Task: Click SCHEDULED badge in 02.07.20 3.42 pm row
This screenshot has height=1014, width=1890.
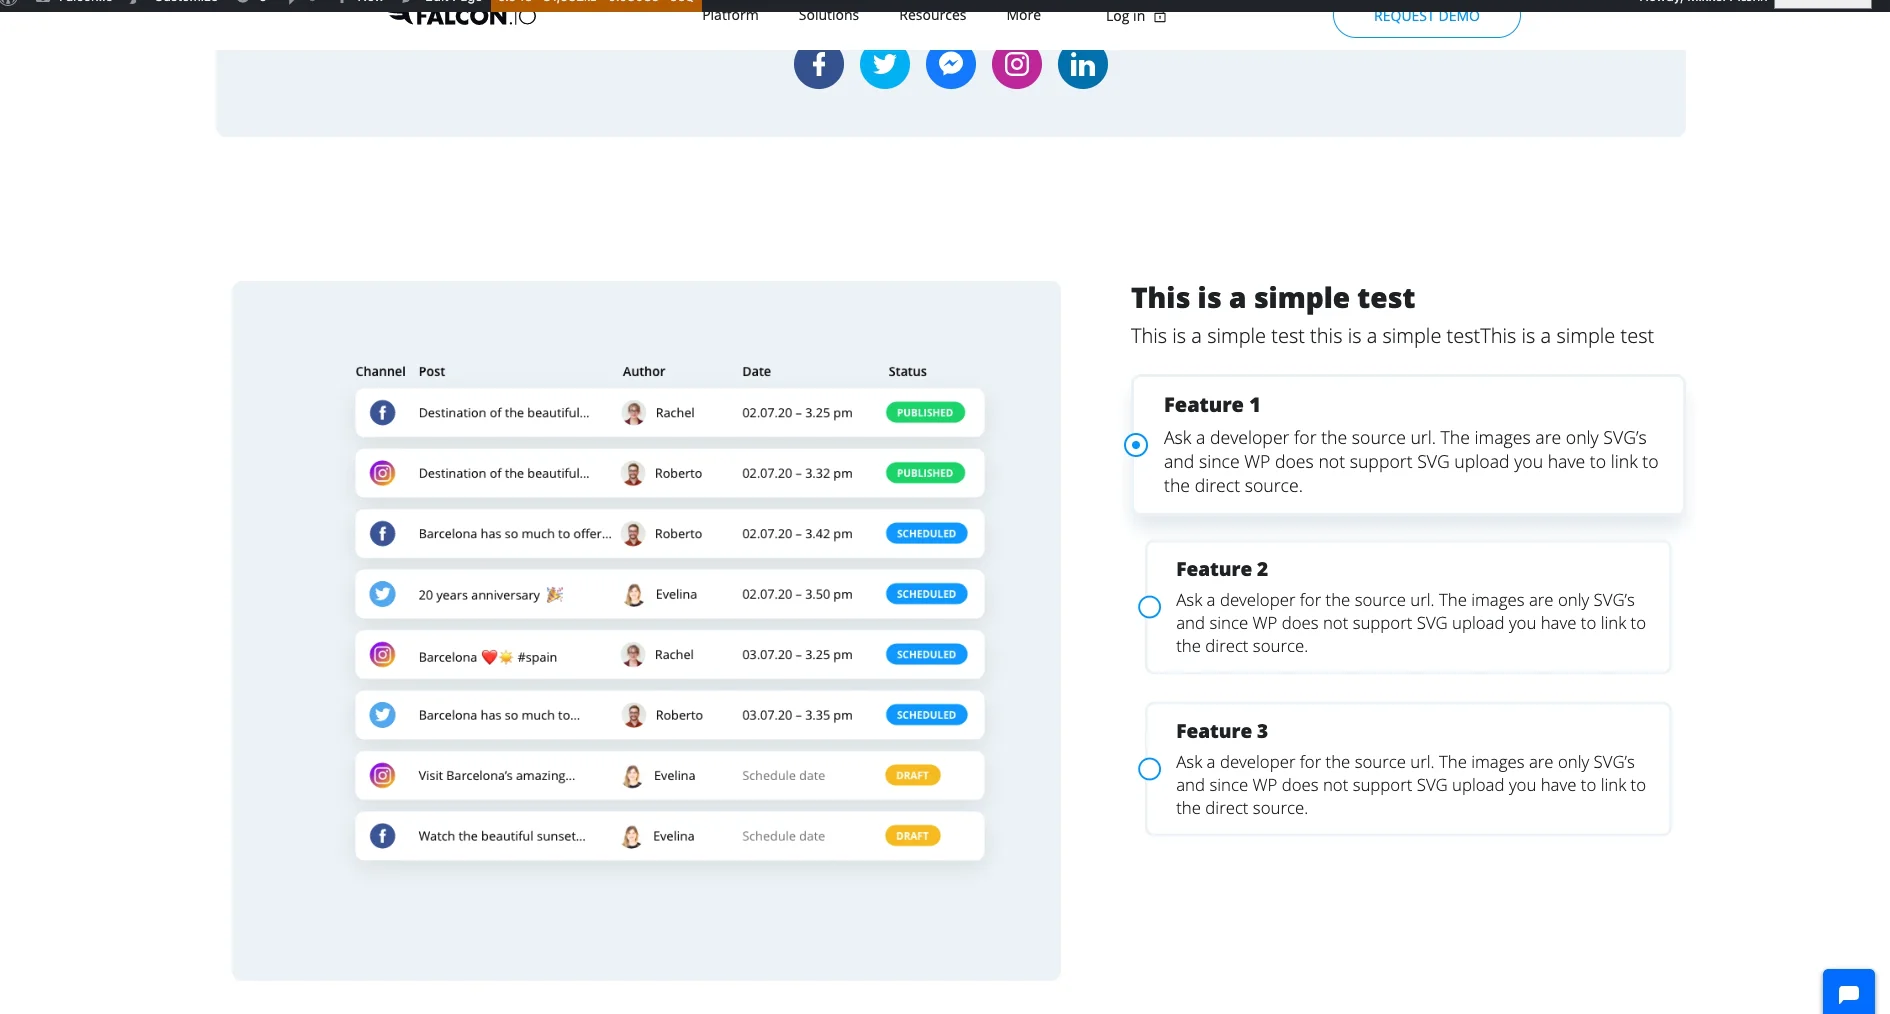Action: point(926,534)
